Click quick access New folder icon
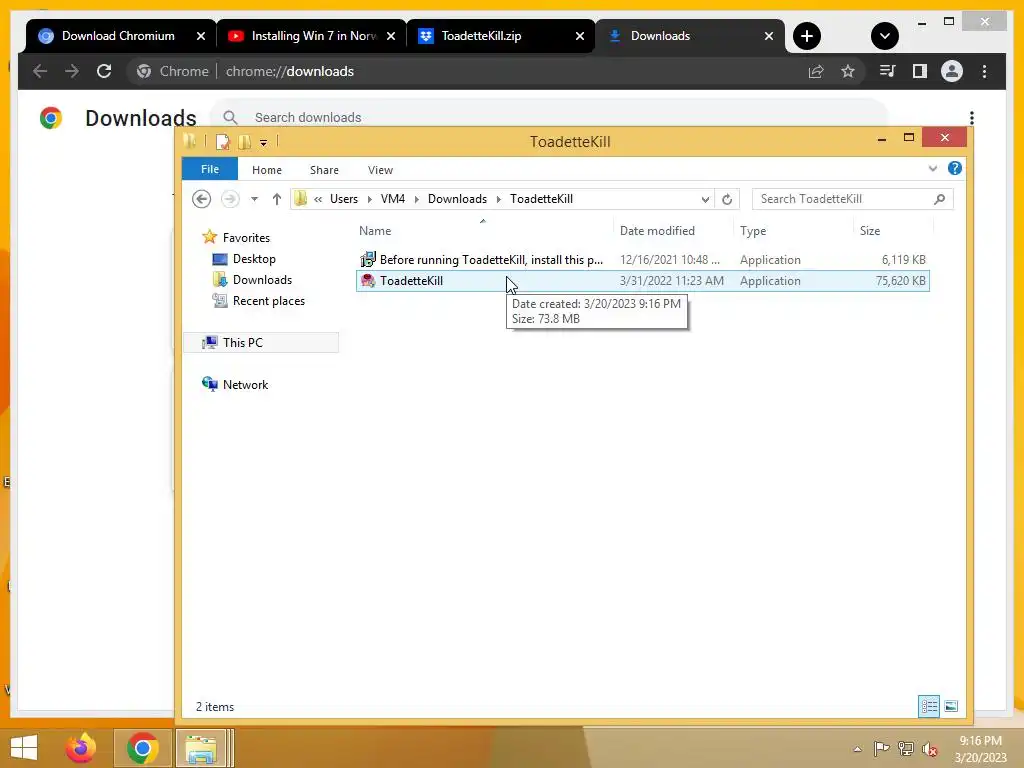 point(244,142)
